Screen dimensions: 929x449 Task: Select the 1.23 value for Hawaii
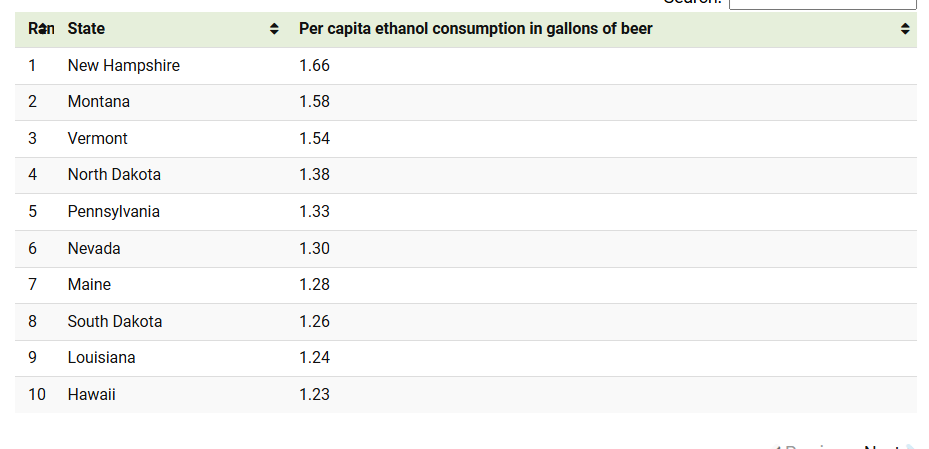pos(314,395)
